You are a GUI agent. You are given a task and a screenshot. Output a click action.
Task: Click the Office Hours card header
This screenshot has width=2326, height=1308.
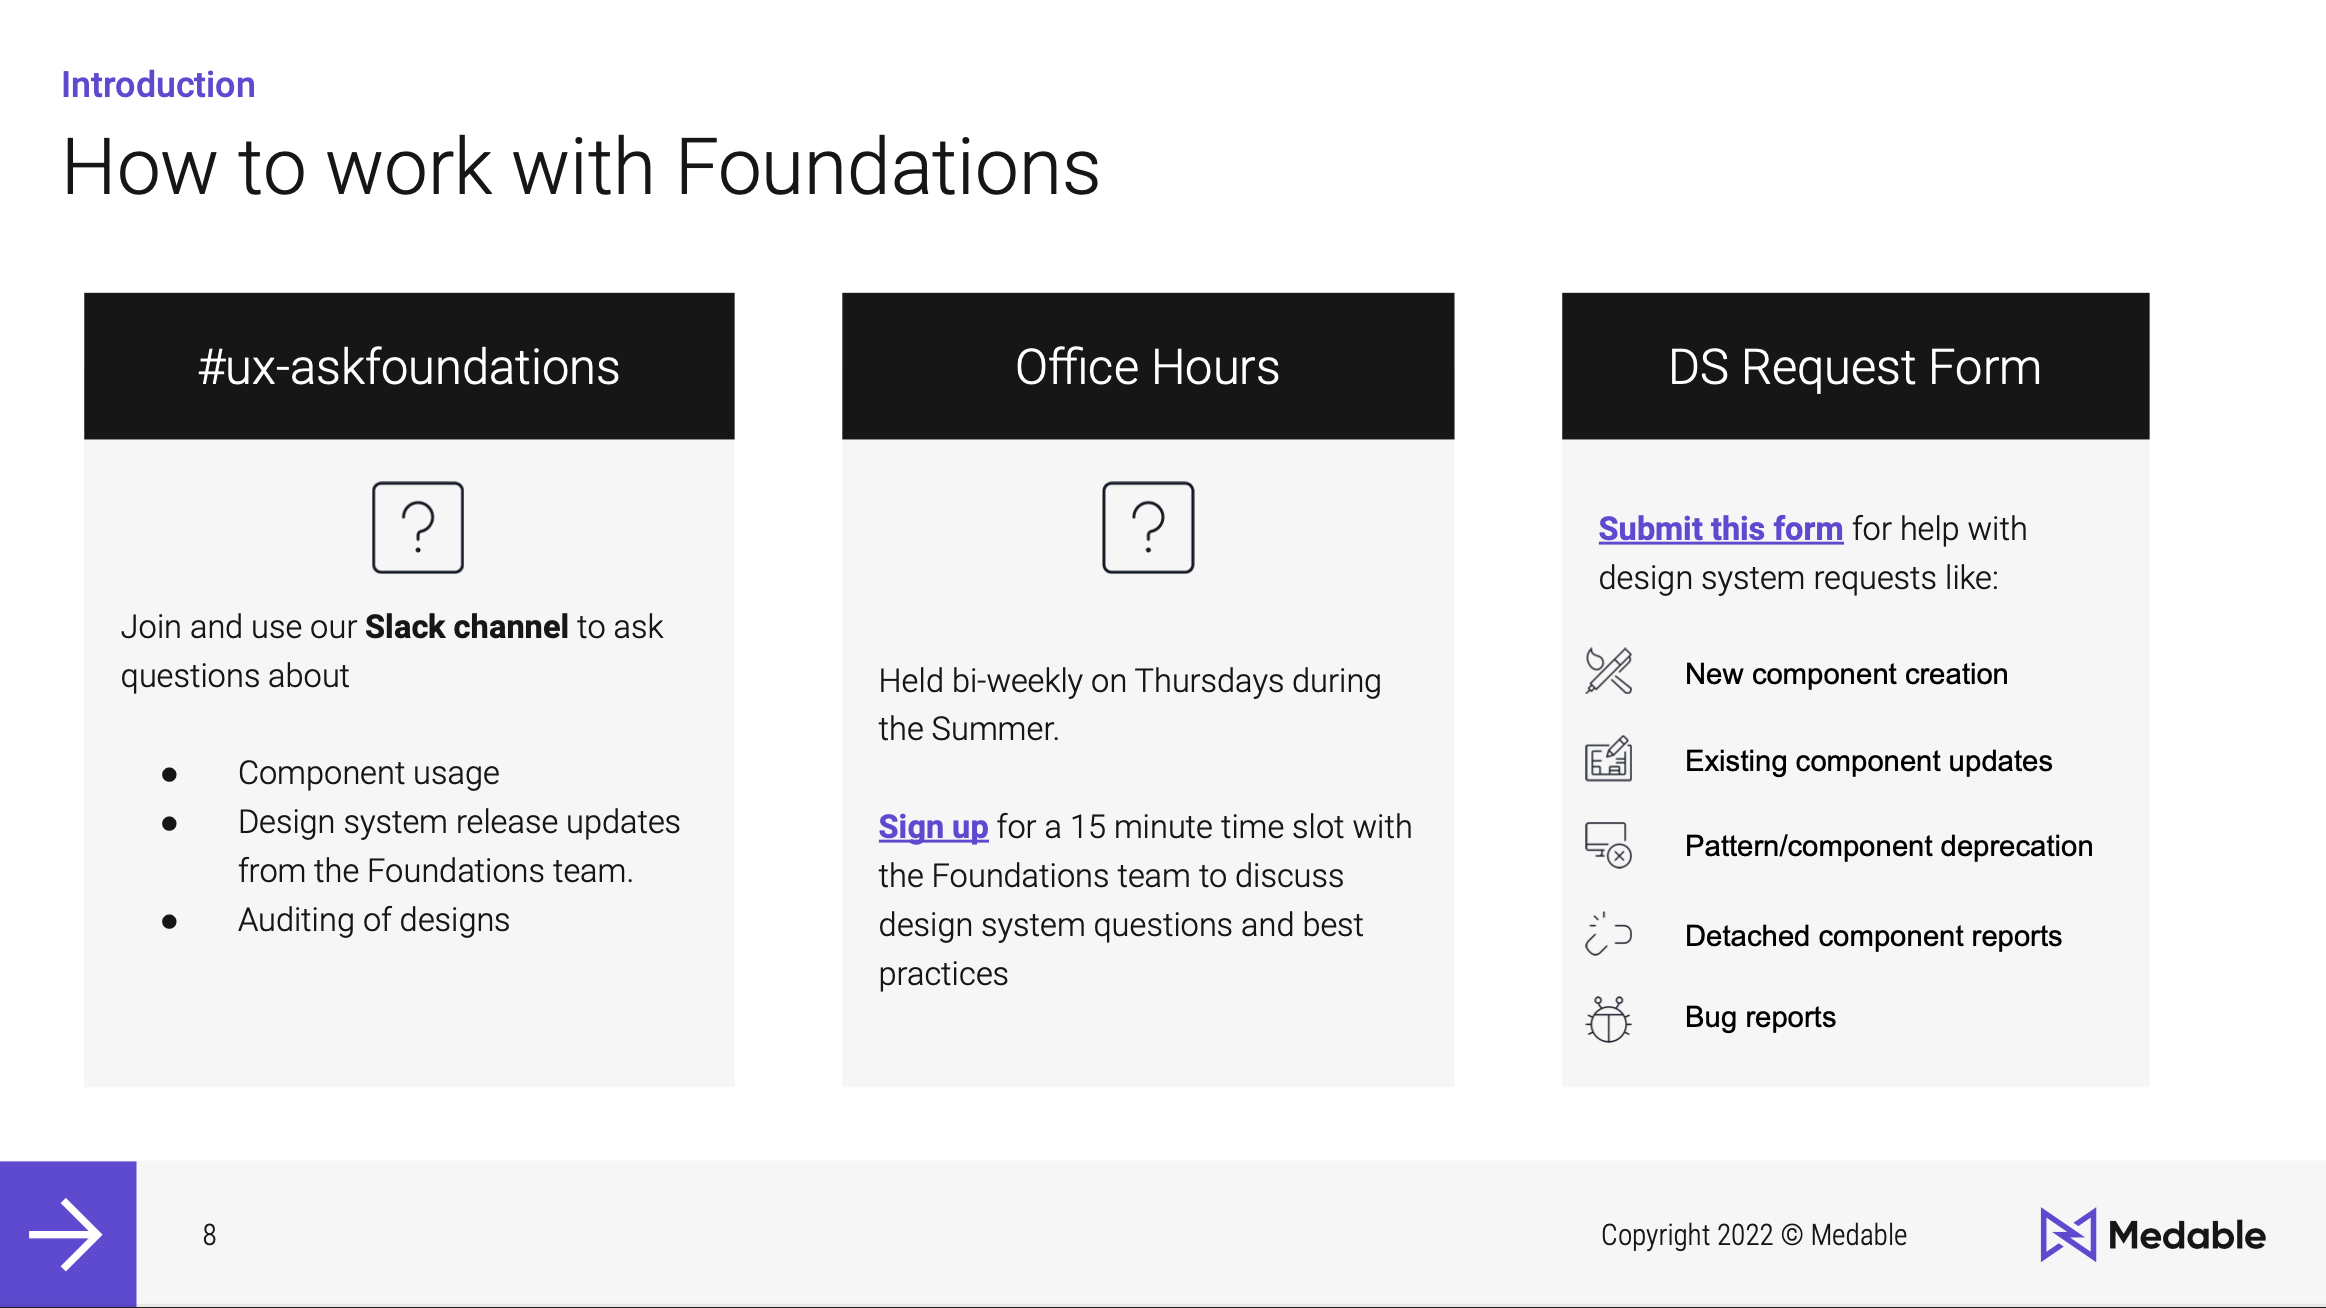[1147, 366]
